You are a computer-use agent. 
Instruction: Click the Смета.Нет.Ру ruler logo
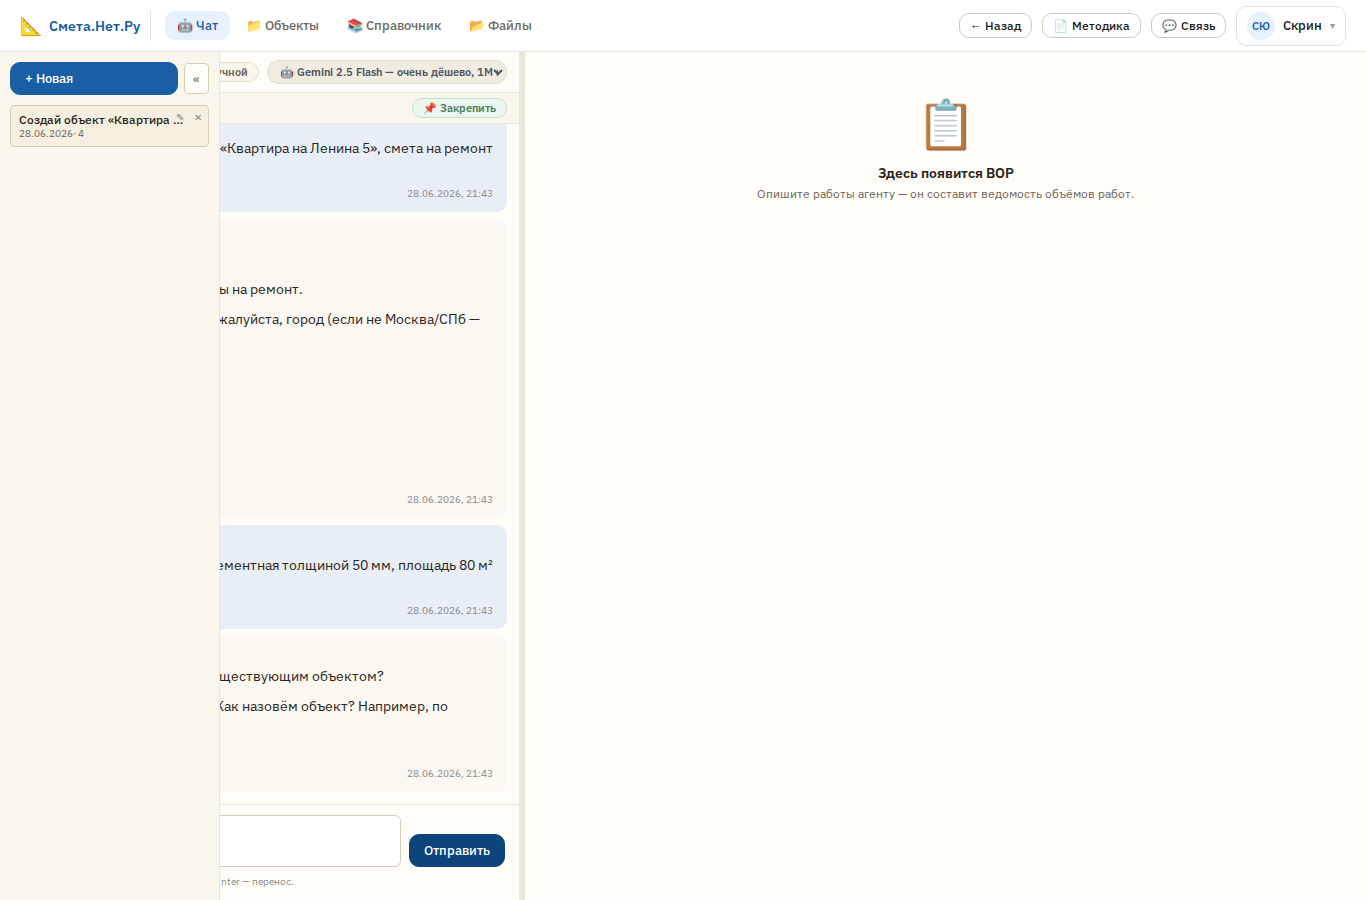pyautogui.click(x=31, y=26)
